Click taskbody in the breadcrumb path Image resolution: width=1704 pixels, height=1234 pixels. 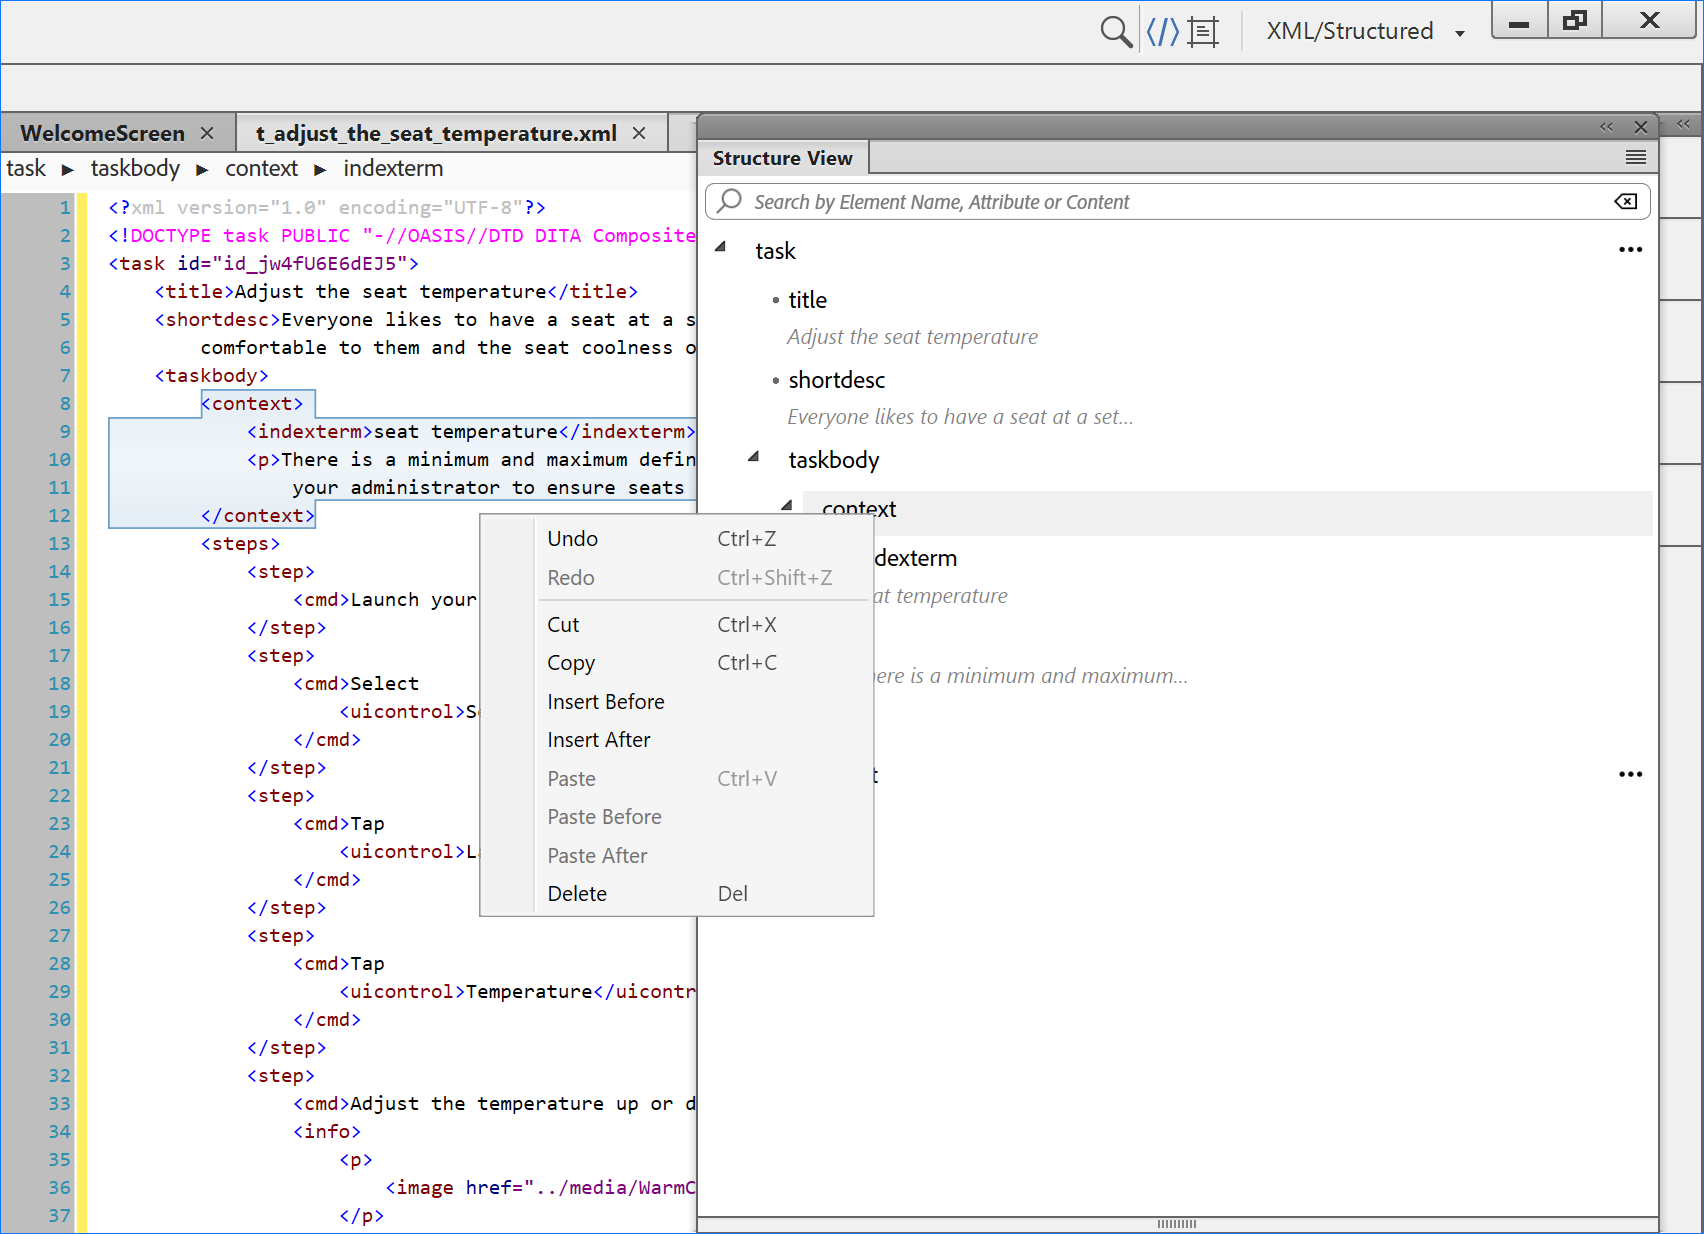(x=135, y=169)
